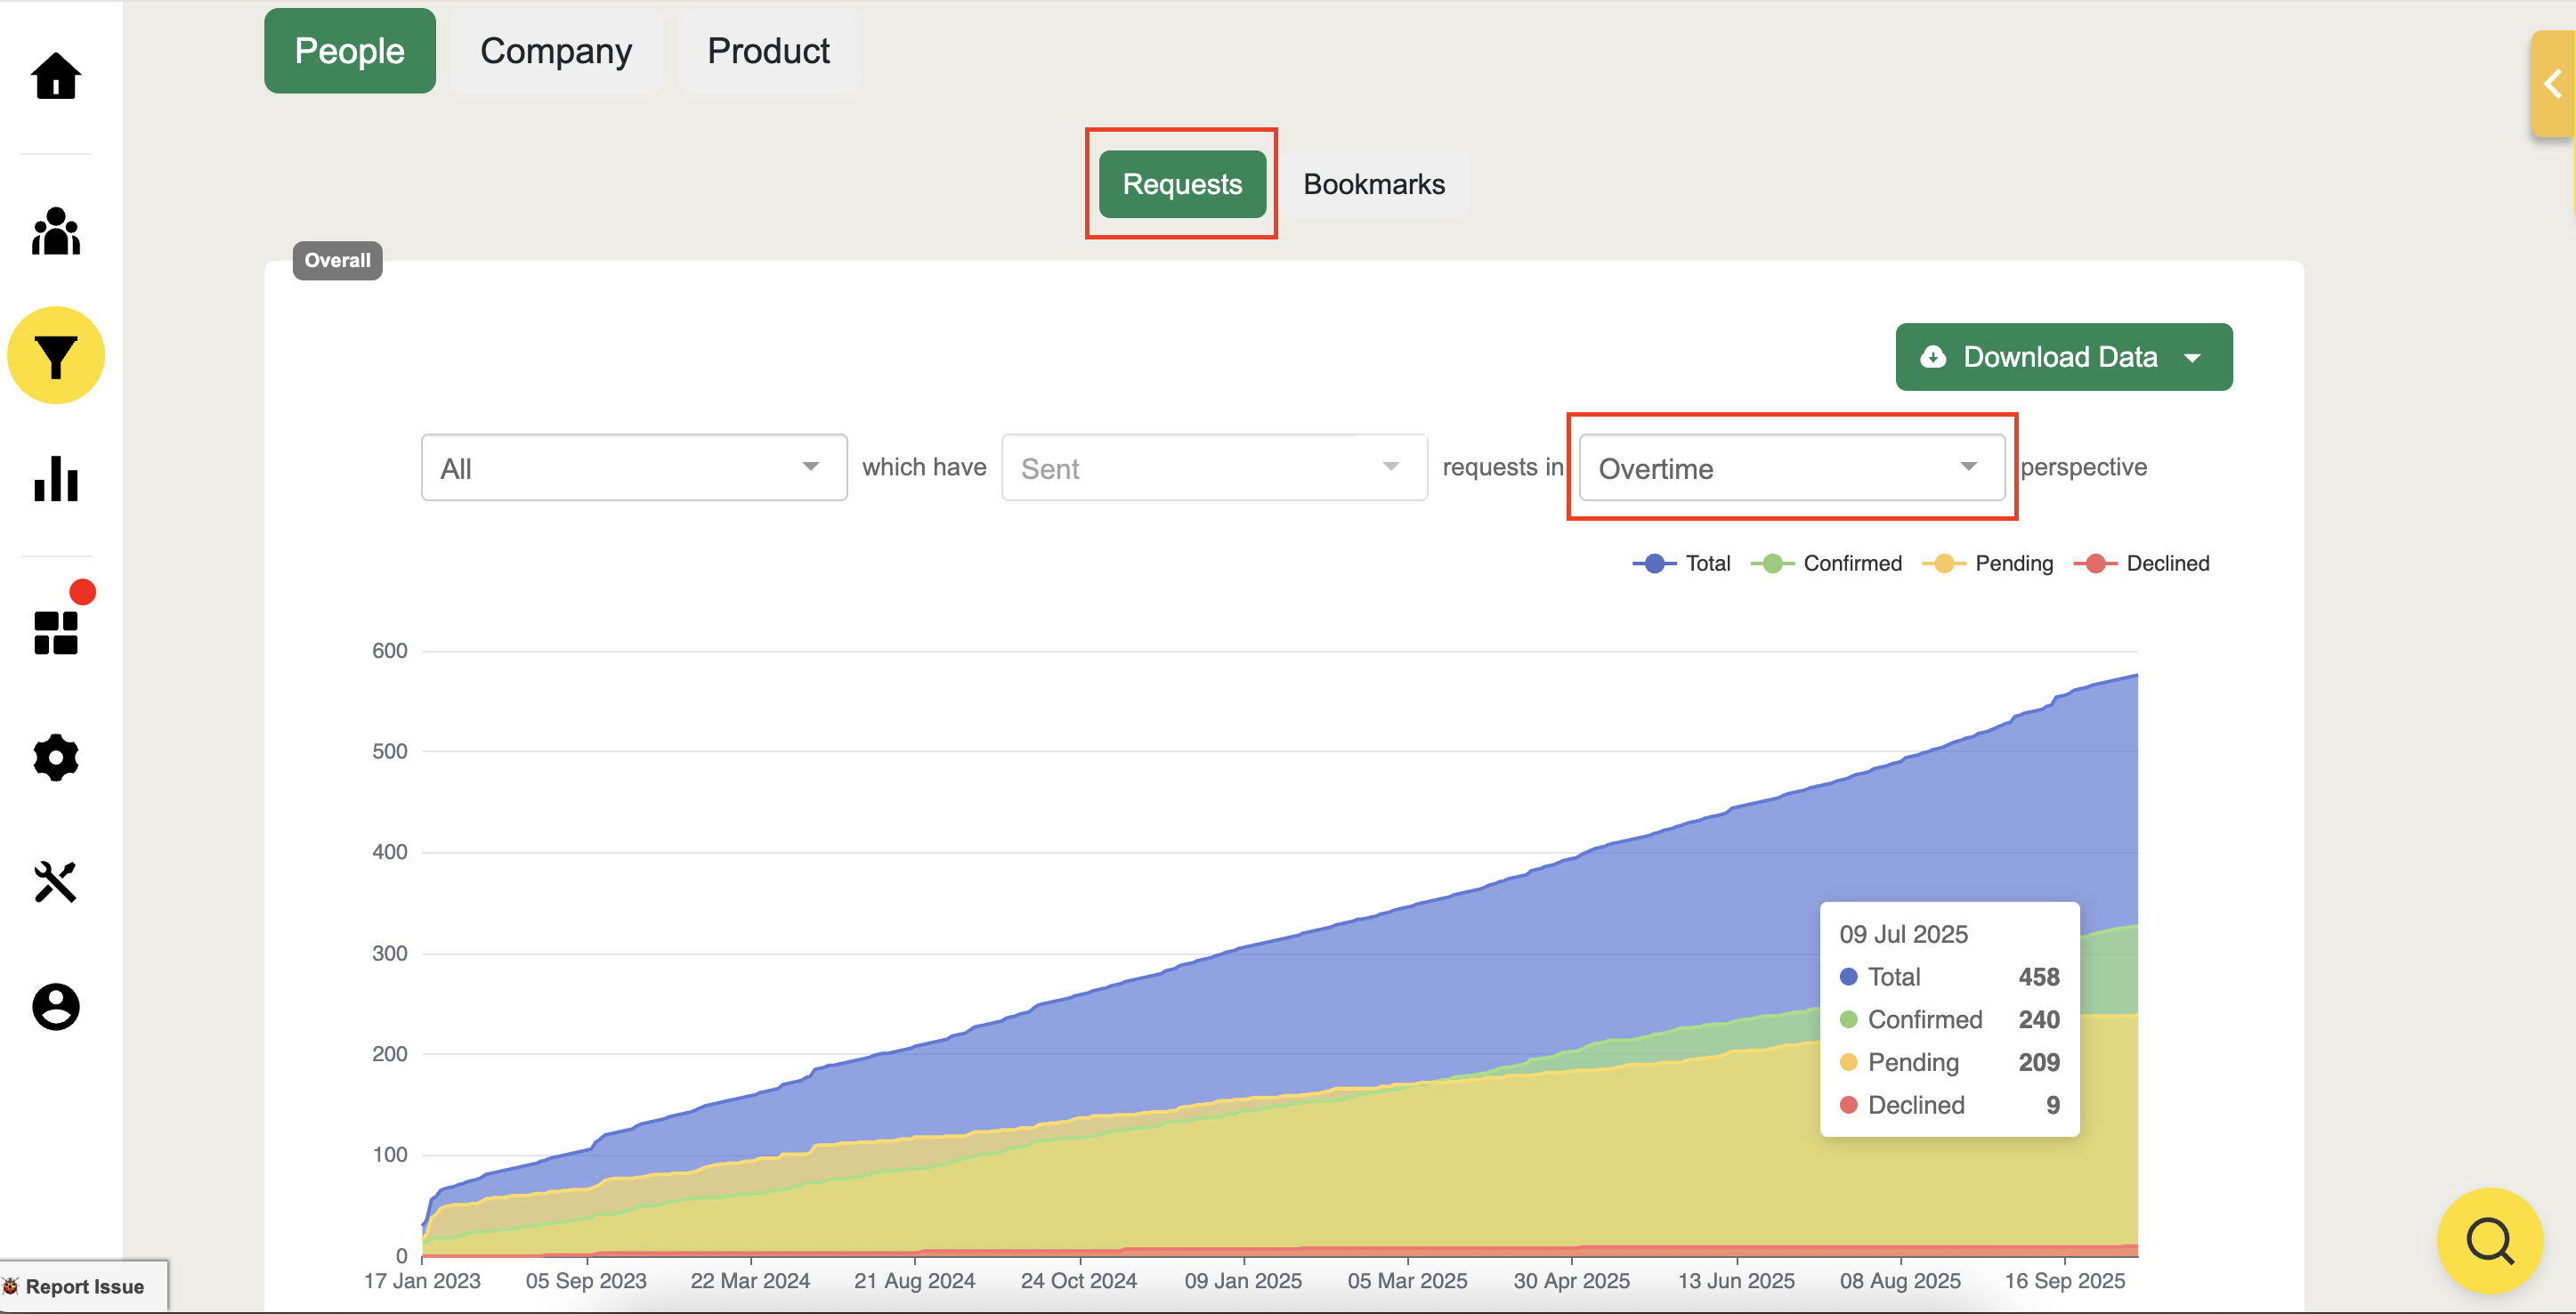
Task: Open the Overtime perspective dropdown
Action: point(1791,468)
